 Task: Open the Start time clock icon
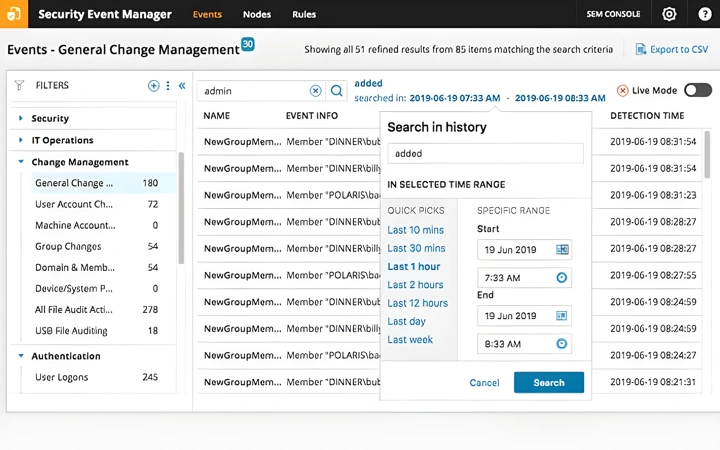(562, 277)
